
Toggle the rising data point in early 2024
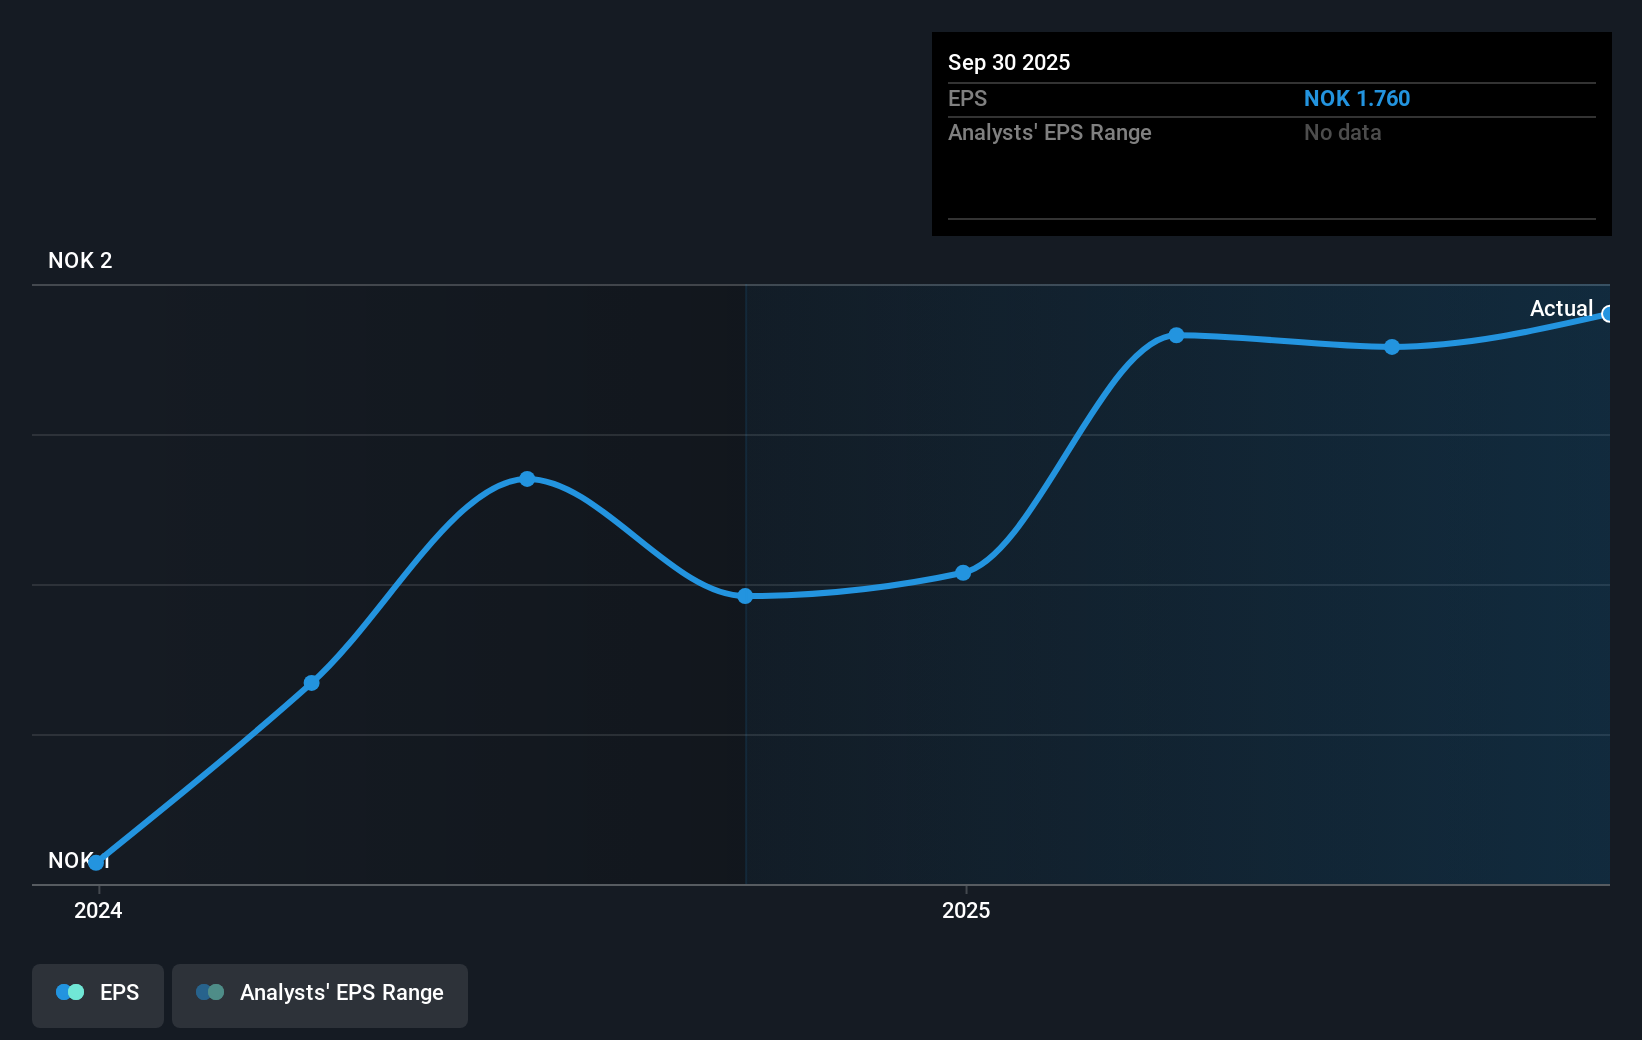pos(311,682)
